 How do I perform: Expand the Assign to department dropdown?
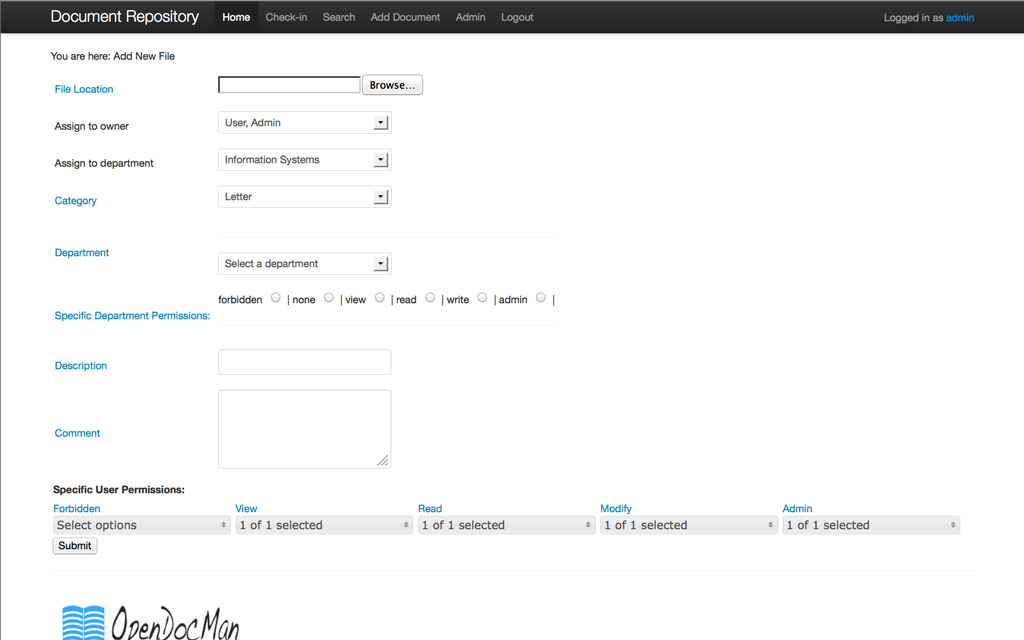point(304,160)
